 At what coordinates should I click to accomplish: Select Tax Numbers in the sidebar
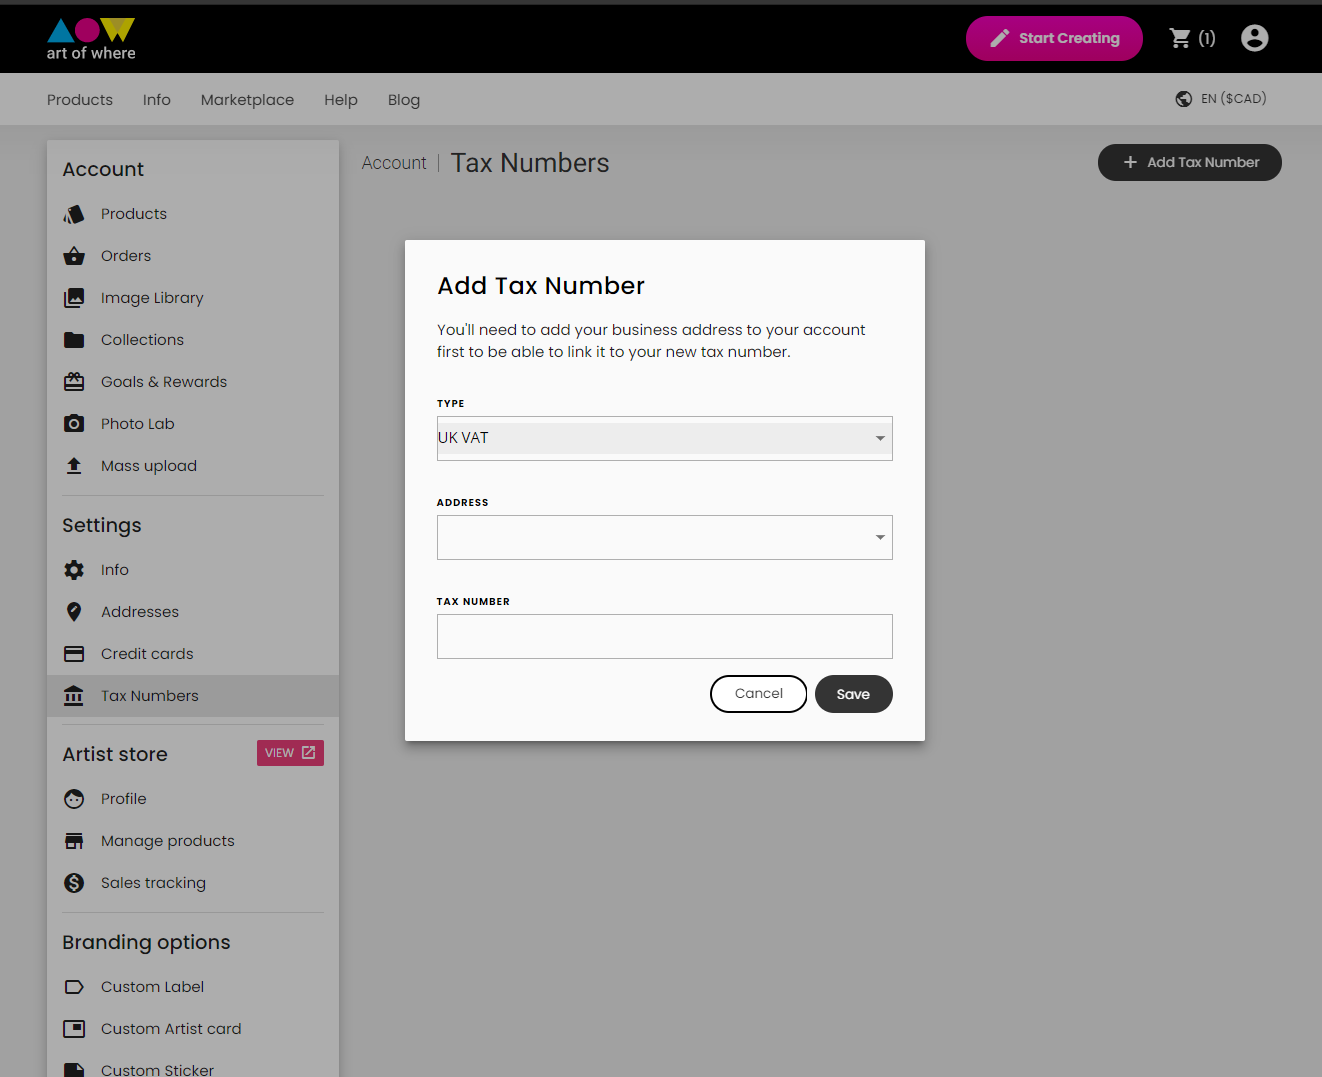point(193,696)
